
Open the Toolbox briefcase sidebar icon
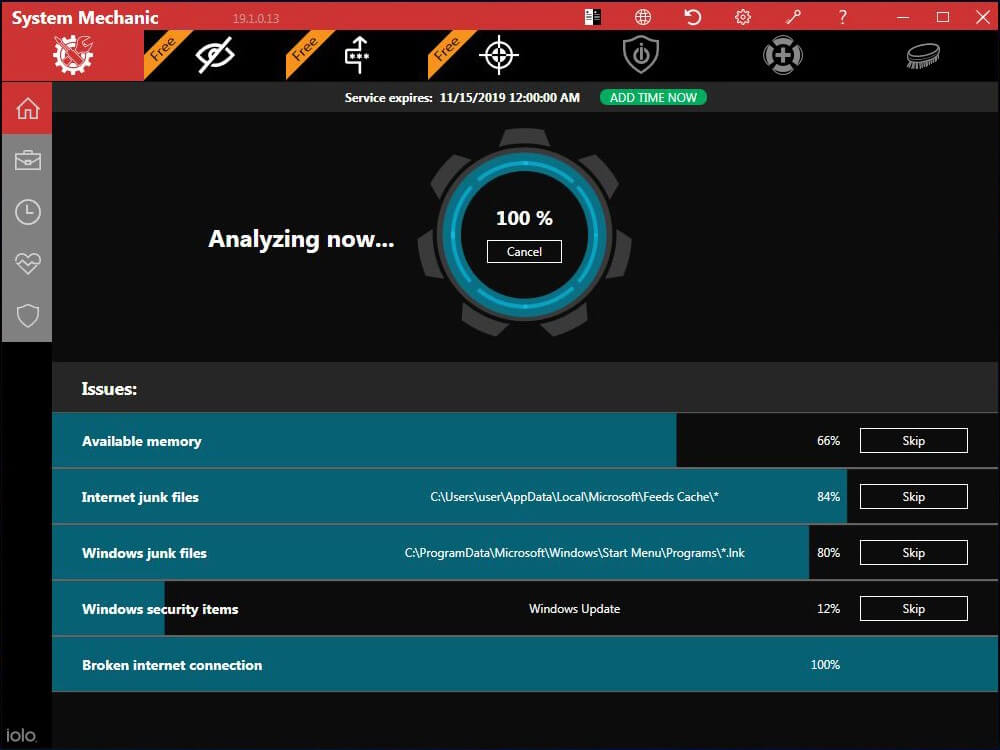point(27,160)
